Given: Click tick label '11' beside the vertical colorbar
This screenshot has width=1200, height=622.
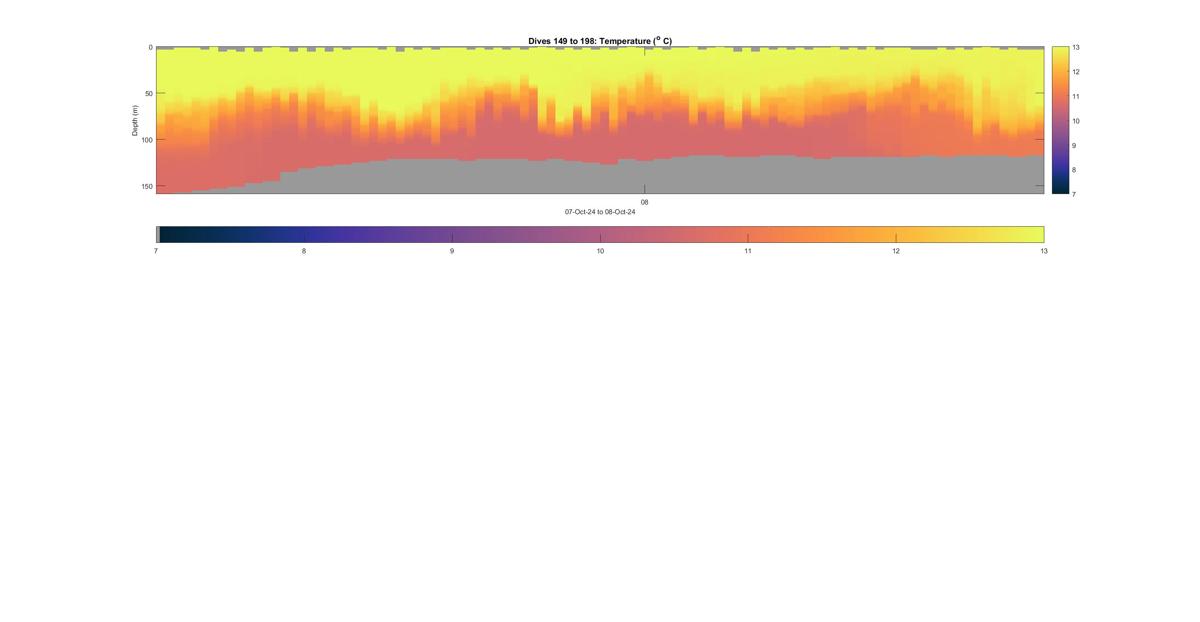Looking at the screenshot, I should [x=1076, y=96].
